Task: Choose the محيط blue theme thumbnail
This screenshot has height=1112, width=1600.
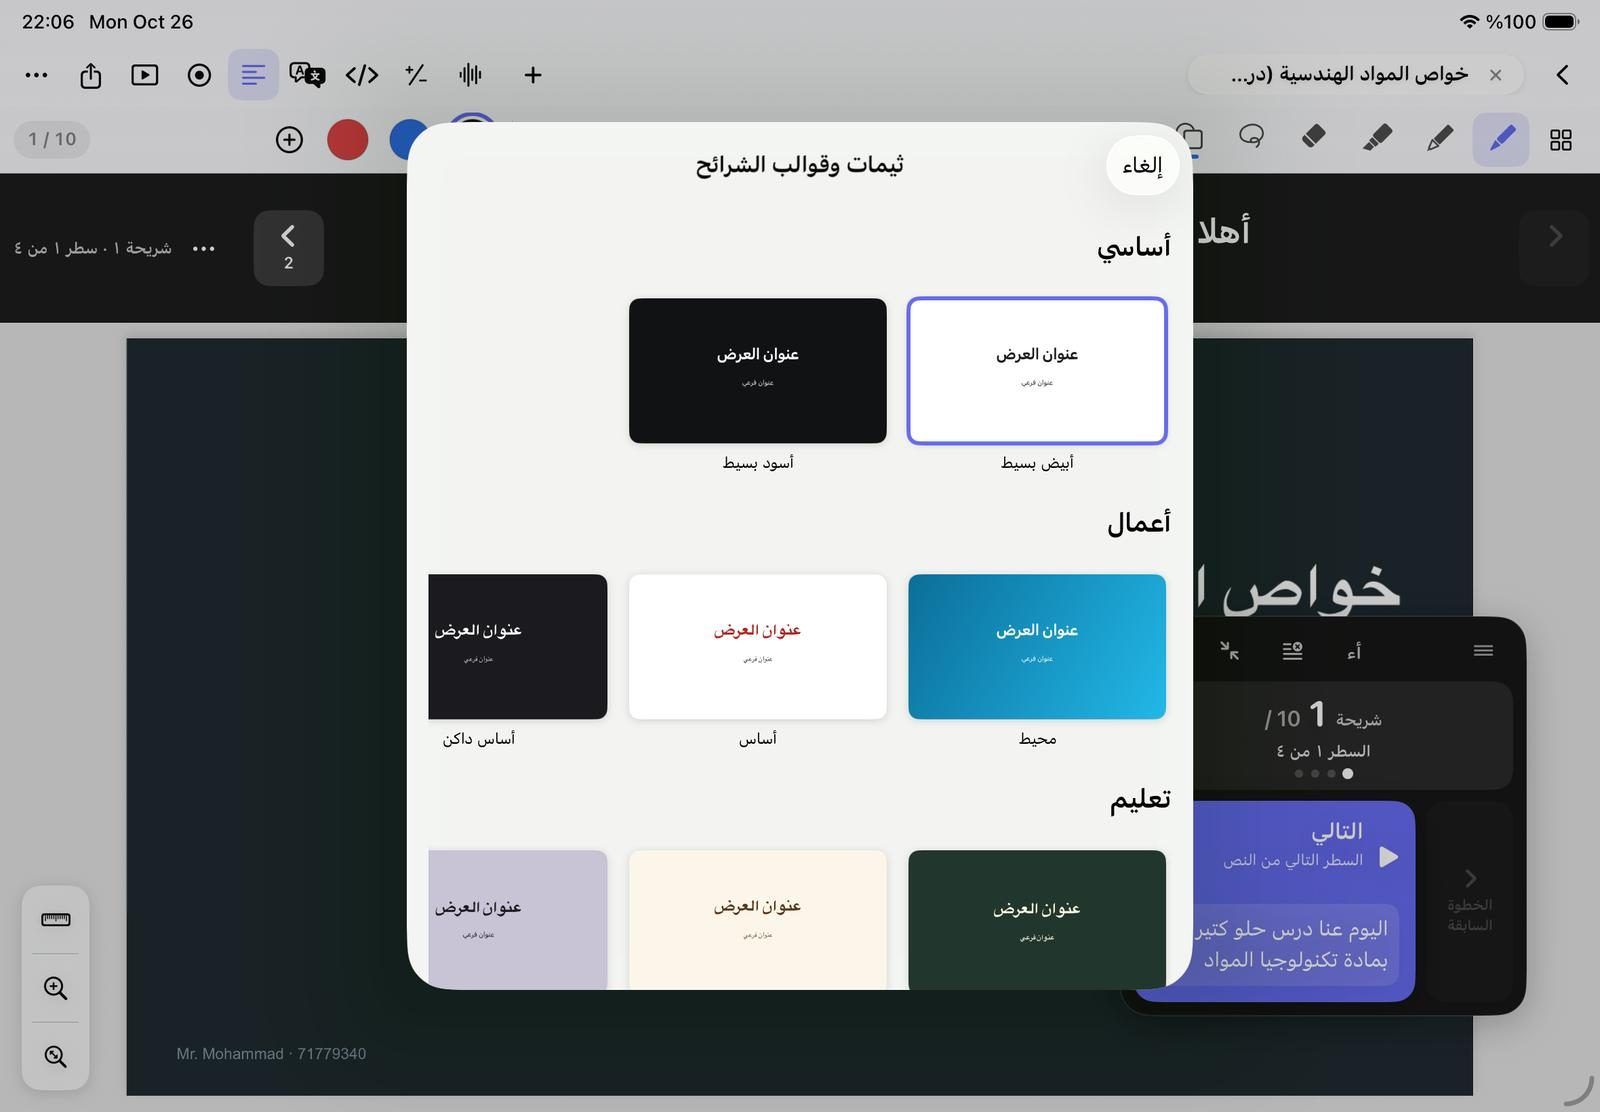Action: pyautogui.click(x=1037, y=647)
